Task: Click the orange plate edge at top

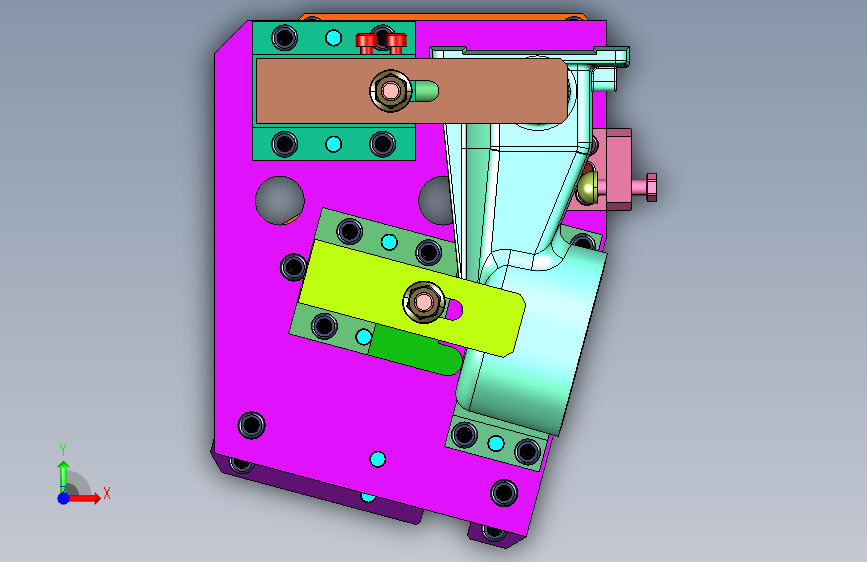Action: pos(442,17)
